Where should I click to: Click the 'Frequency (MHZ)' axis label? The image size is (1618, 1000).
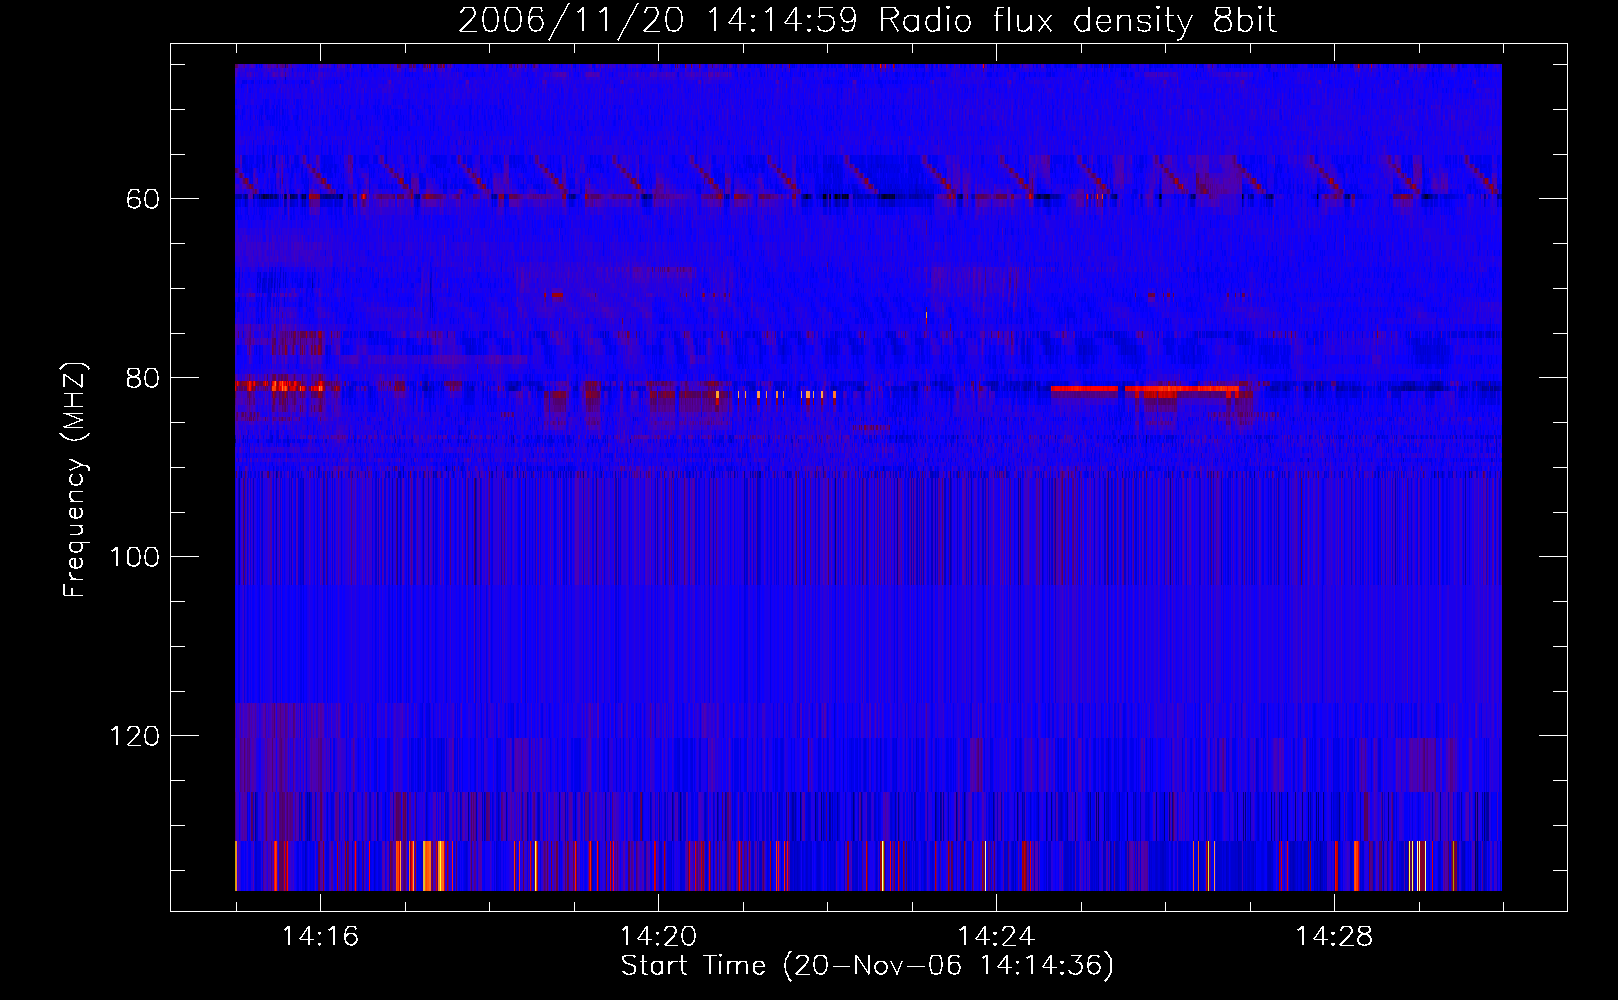[x=74, y=479]
